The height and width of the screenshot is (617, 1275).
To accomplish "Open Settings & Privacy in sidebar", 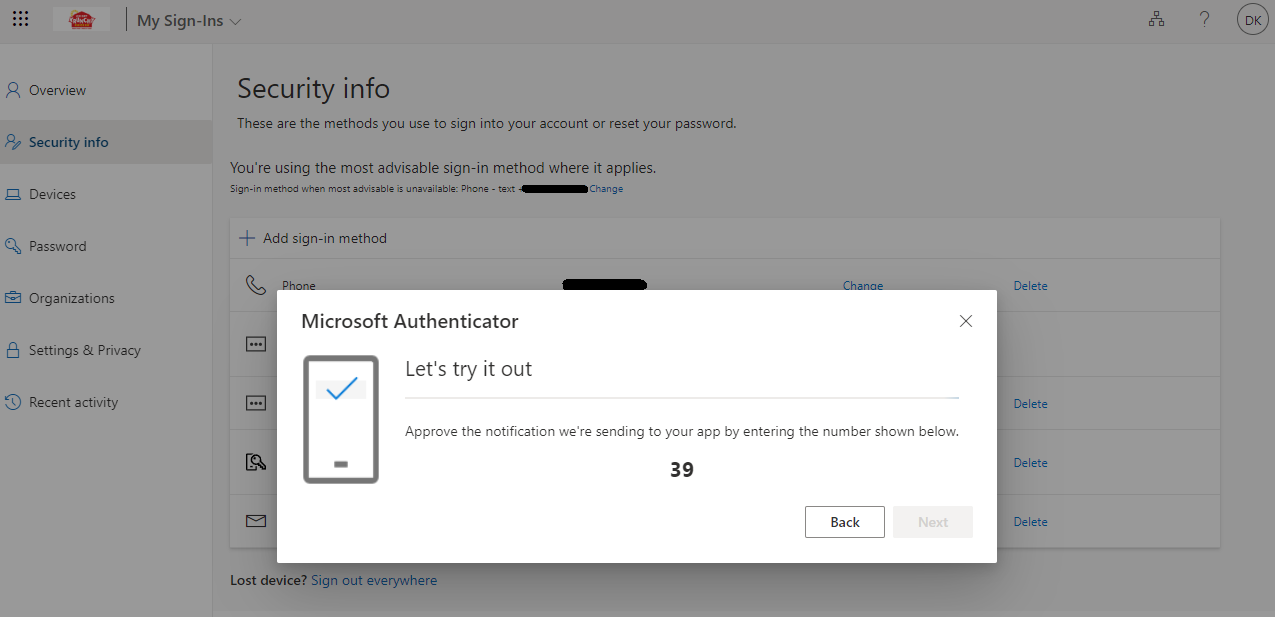I will 84,350.
